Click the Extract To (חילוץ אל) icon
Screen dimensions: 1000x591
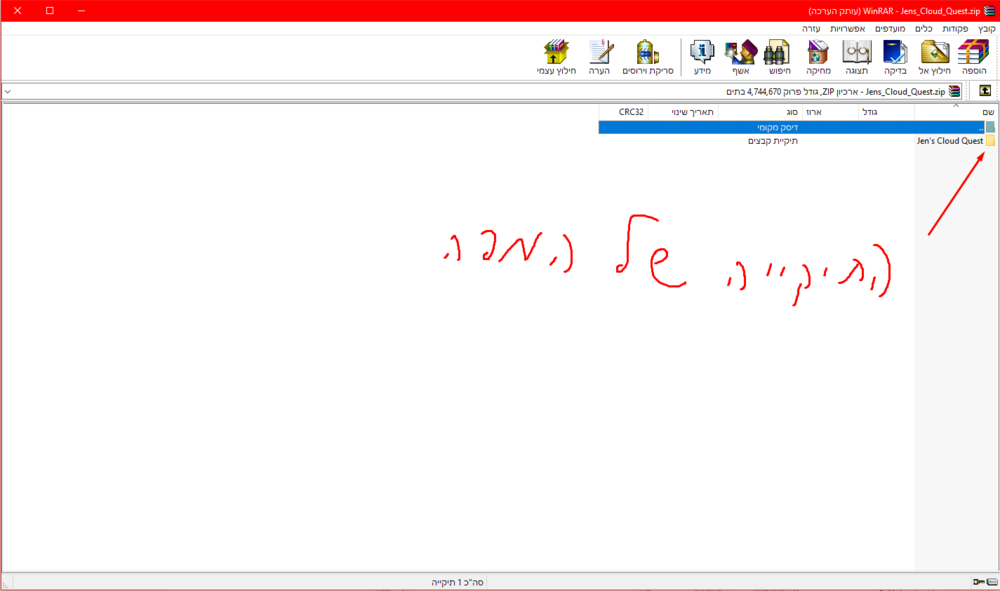[x=934, y=58]
